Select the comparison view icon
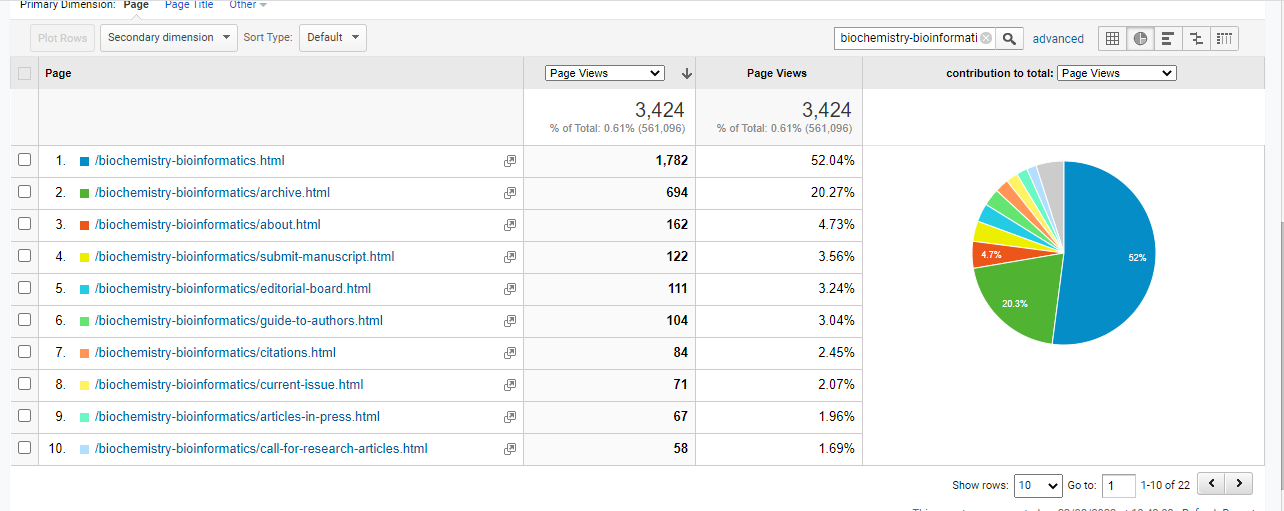Screen dimensions: 1284x511 pos(1195,39)
